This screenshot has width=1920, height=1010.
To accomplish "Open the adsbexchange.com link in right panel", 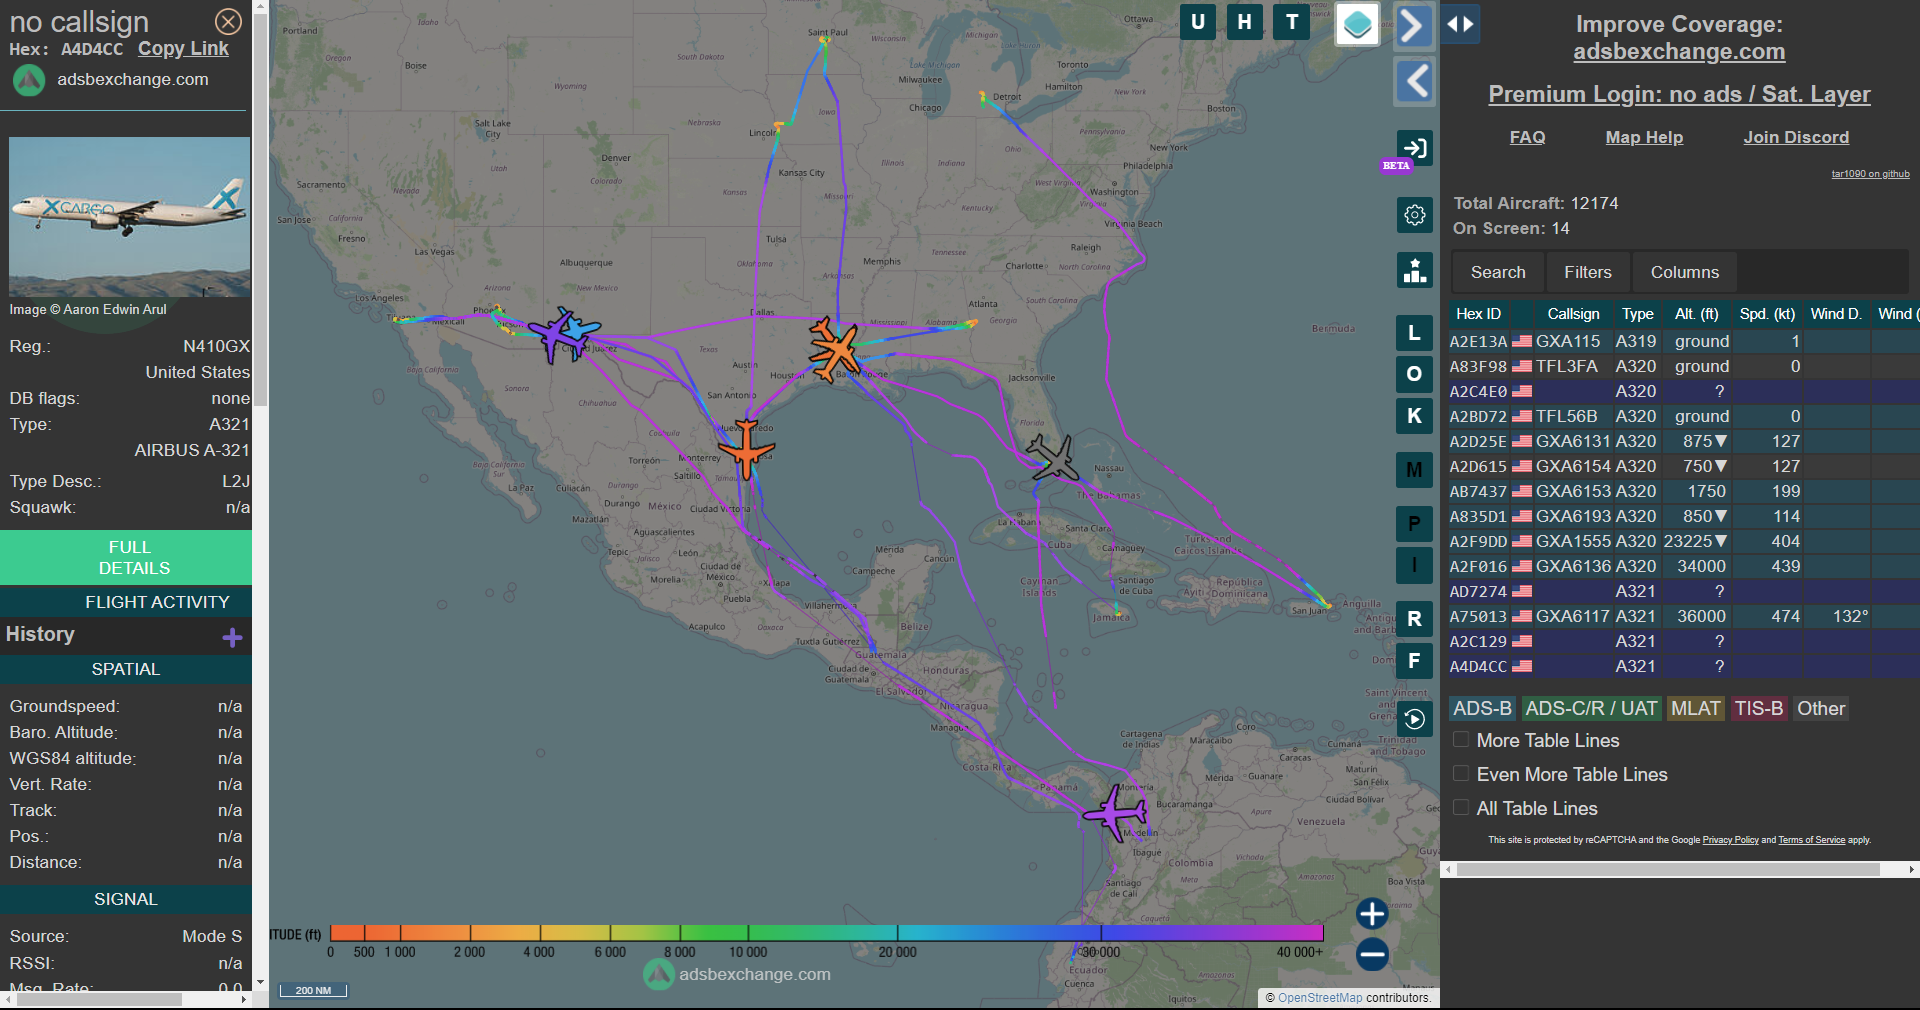I will [1679, 51].
